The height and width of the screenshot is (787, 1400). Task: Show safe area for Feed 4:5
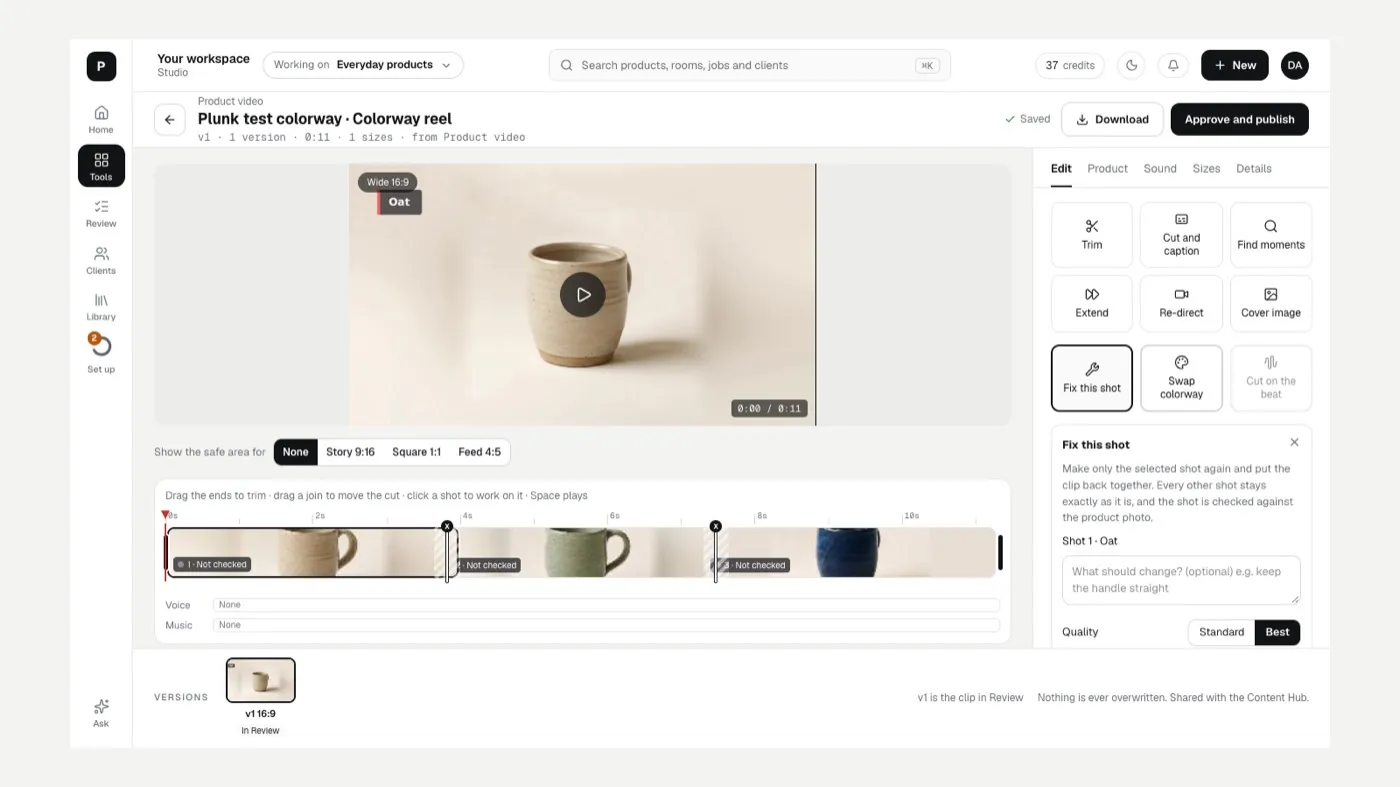pyautogui.click(x=479, y=452)
